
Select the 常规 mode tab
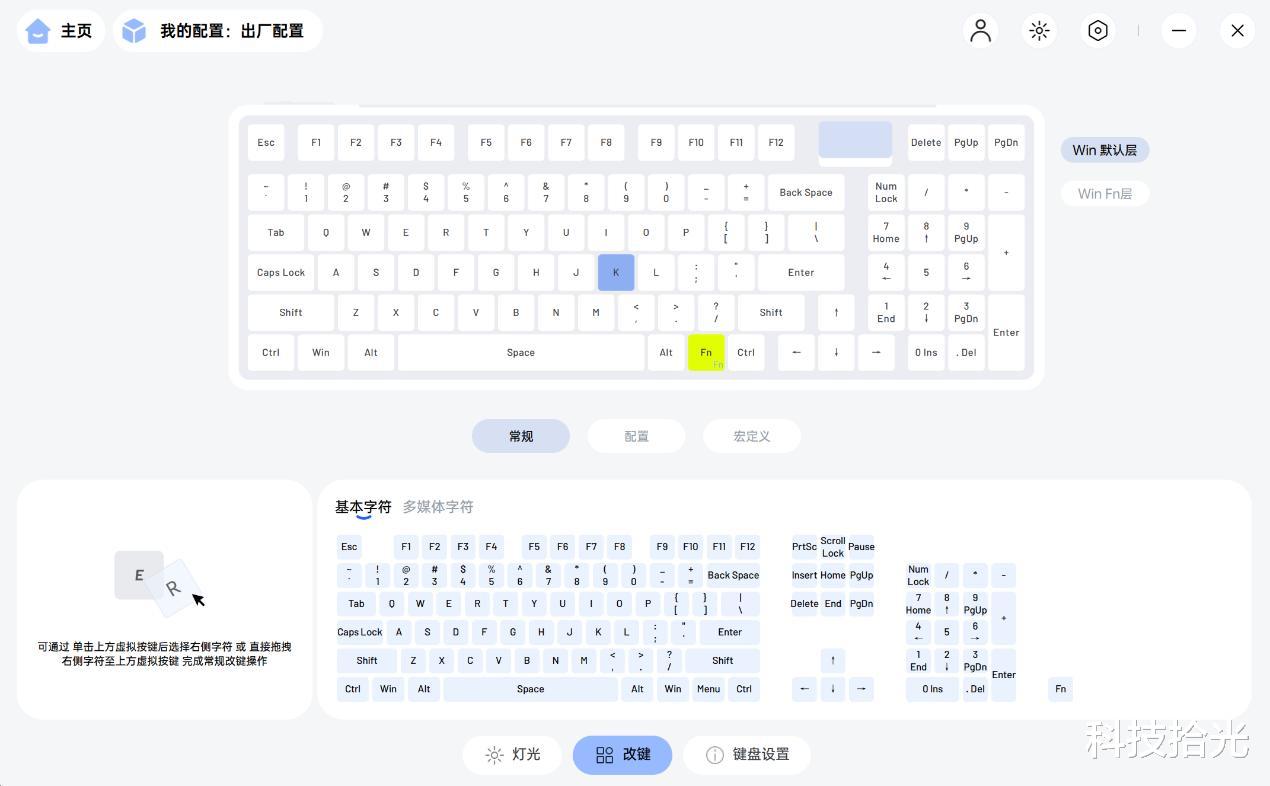click(x=521, y=436)
